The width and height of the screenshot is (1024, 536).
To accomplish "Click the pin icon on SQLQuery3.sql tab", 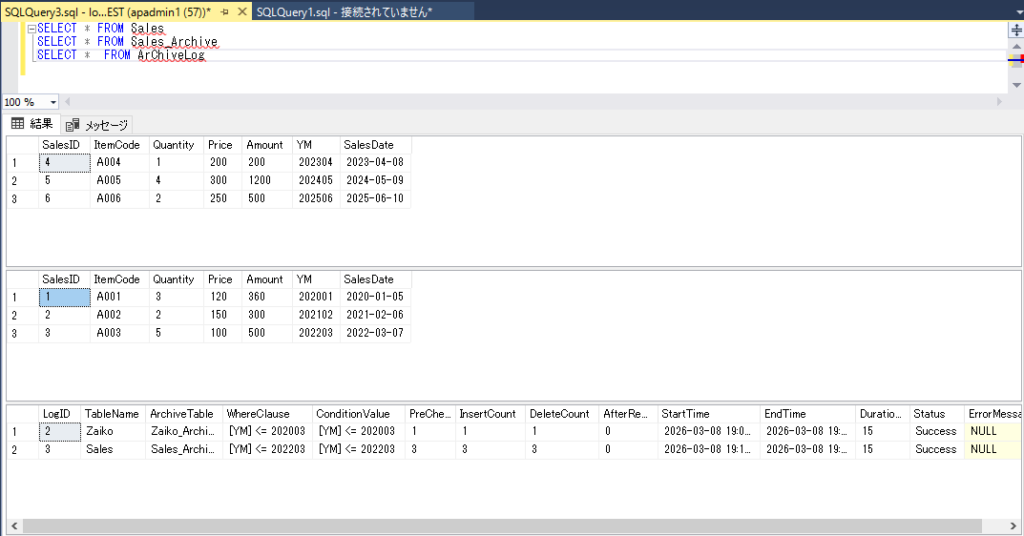I will [x=225, y=11].
